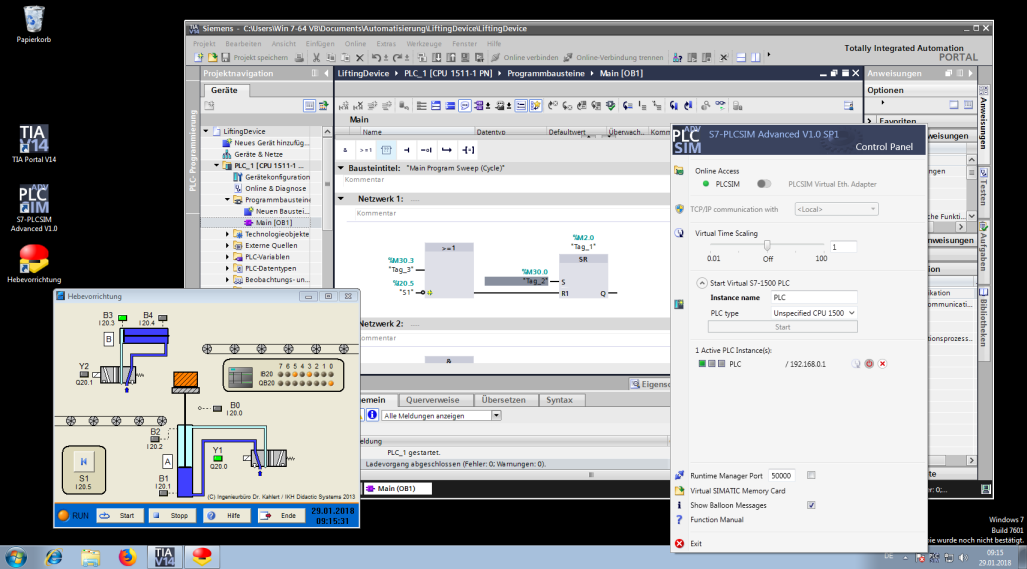1027x569 pixels.
Task: Click the Windows Start orb
Action: (x=16, y=557)
